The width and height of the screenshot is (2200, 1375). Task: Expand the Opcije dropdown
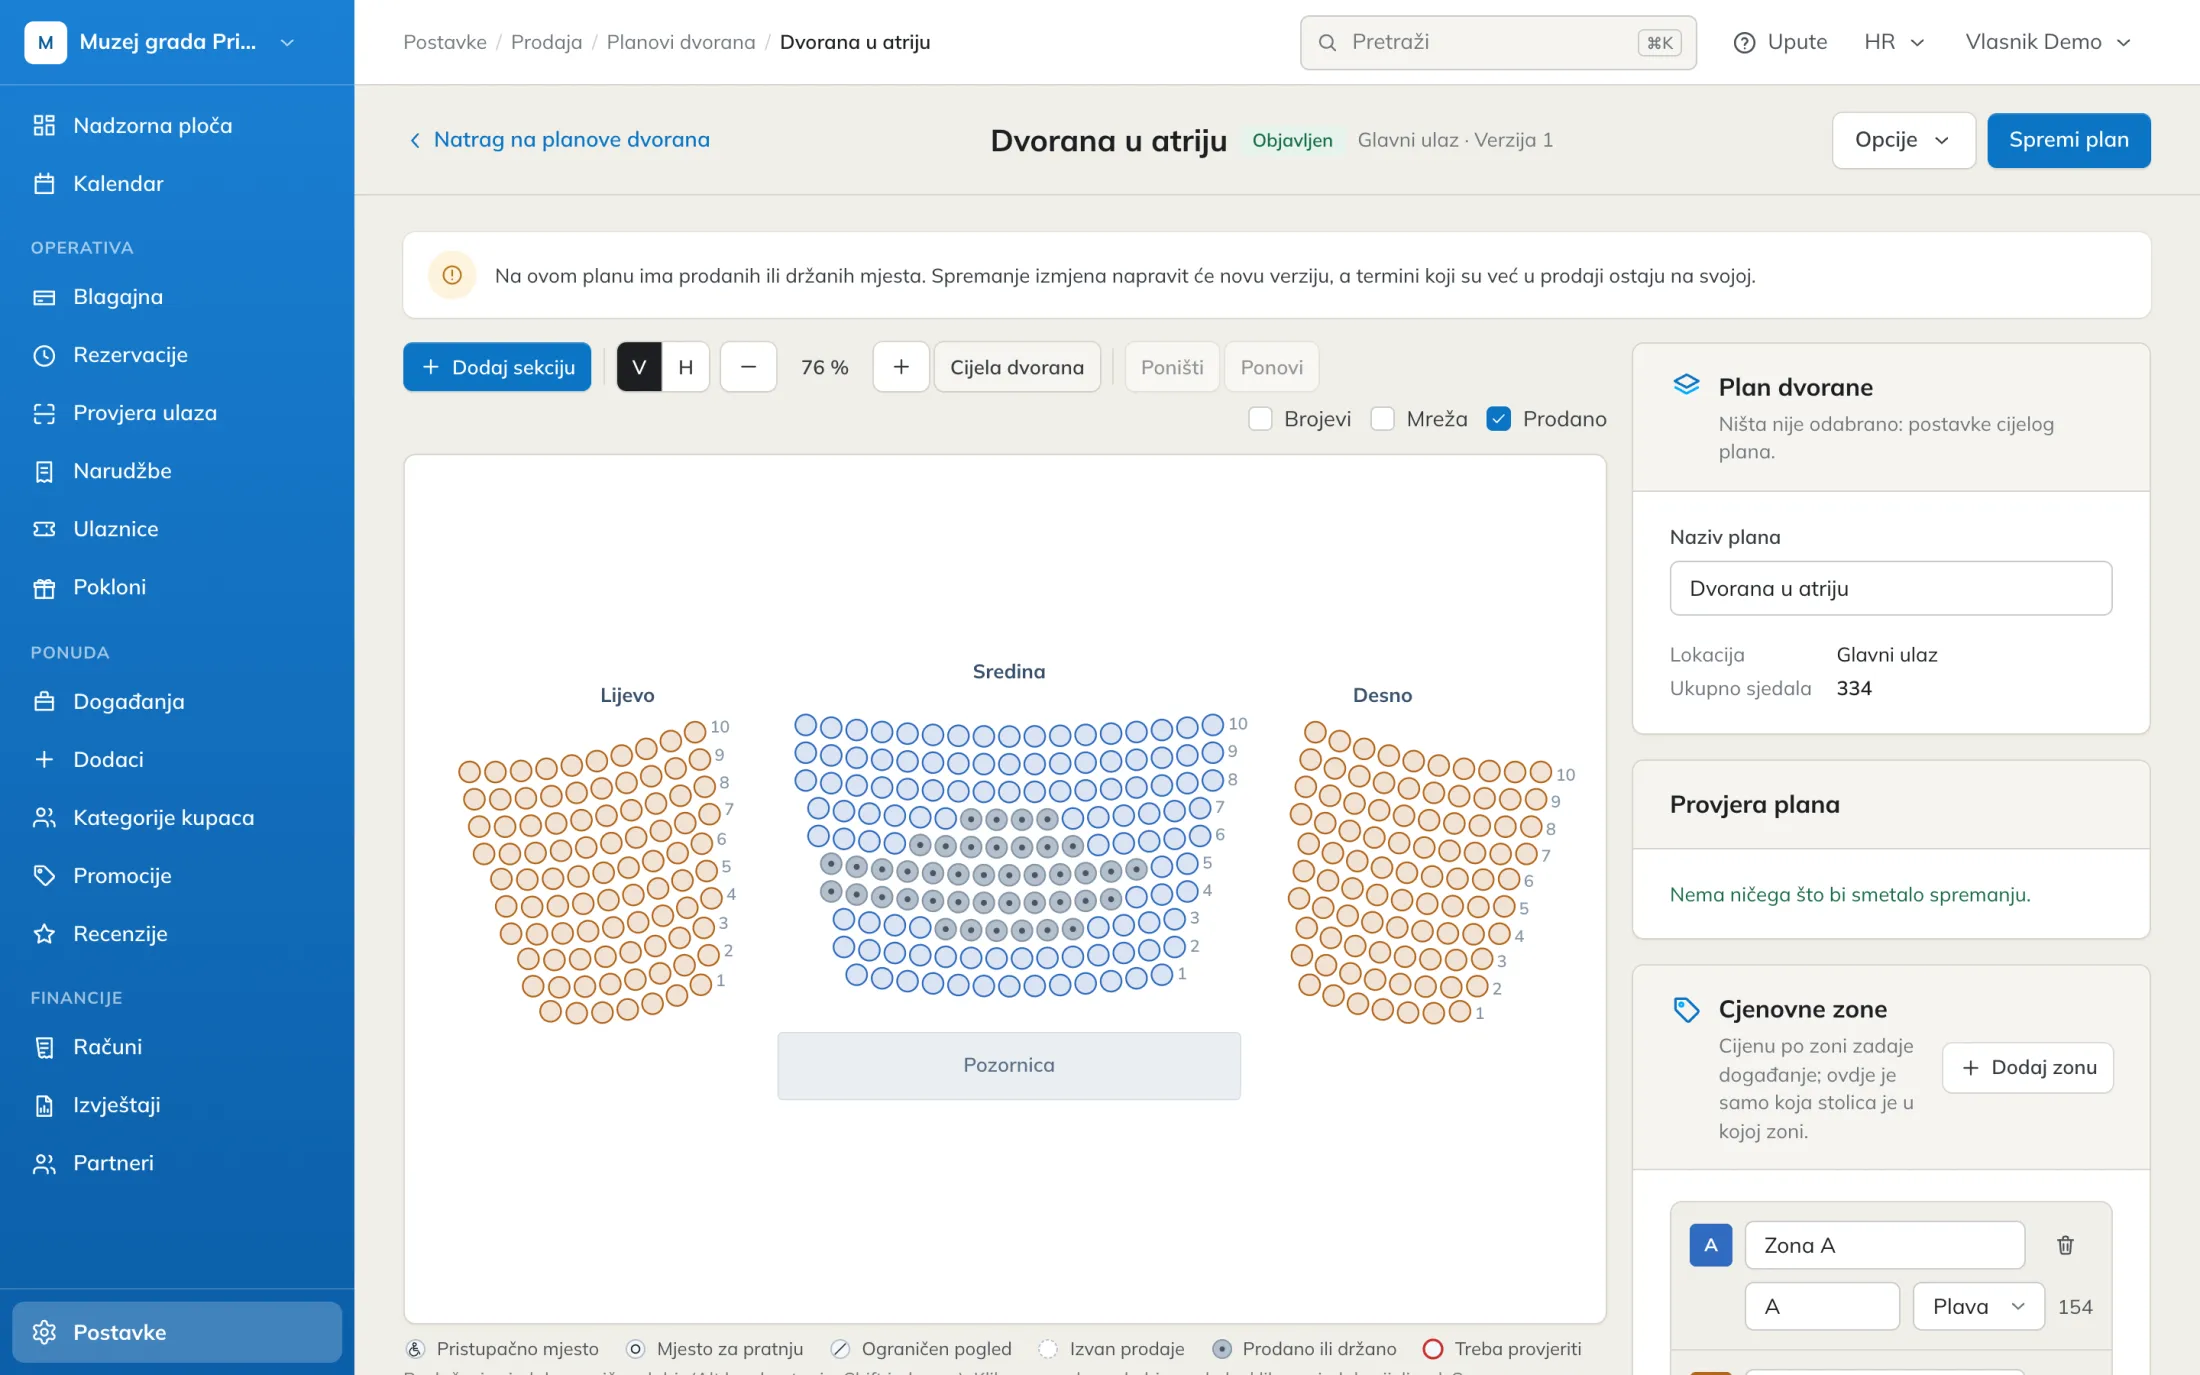(1903, 140)
